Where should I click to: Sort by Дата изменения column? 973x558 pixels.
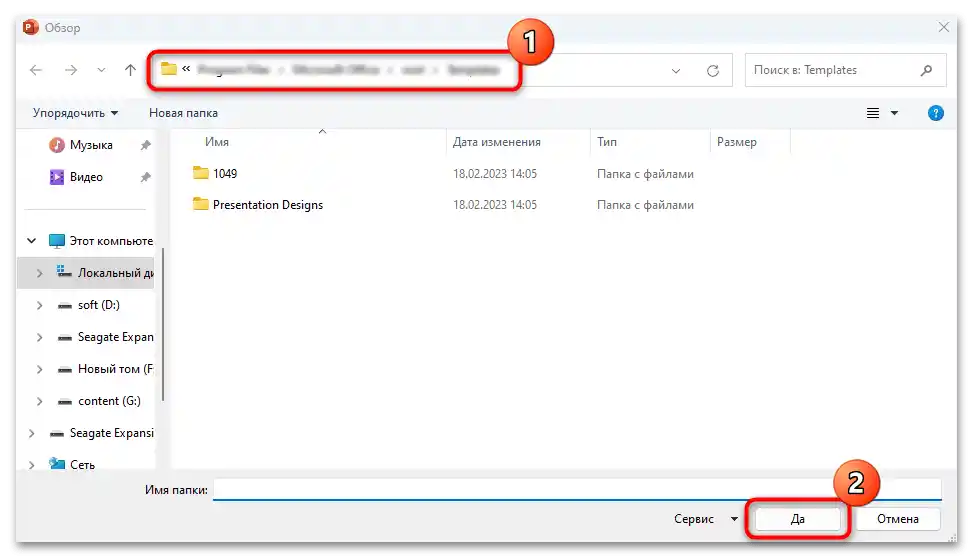[x=496, y=142]
